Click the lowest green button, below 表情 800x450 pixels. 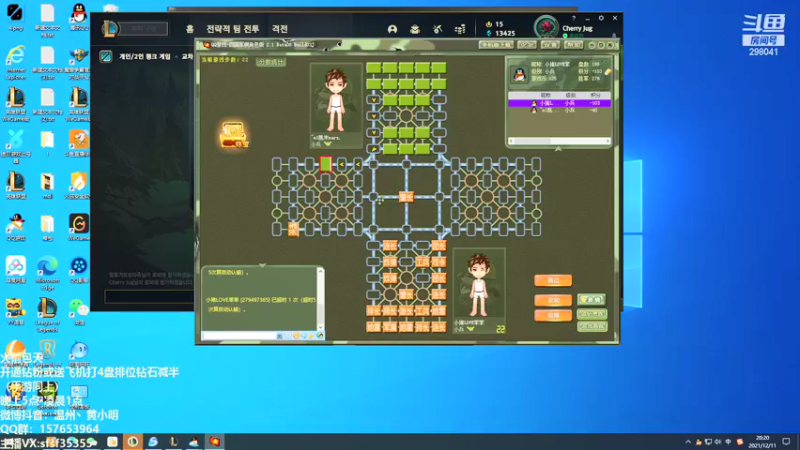point(592,326)
